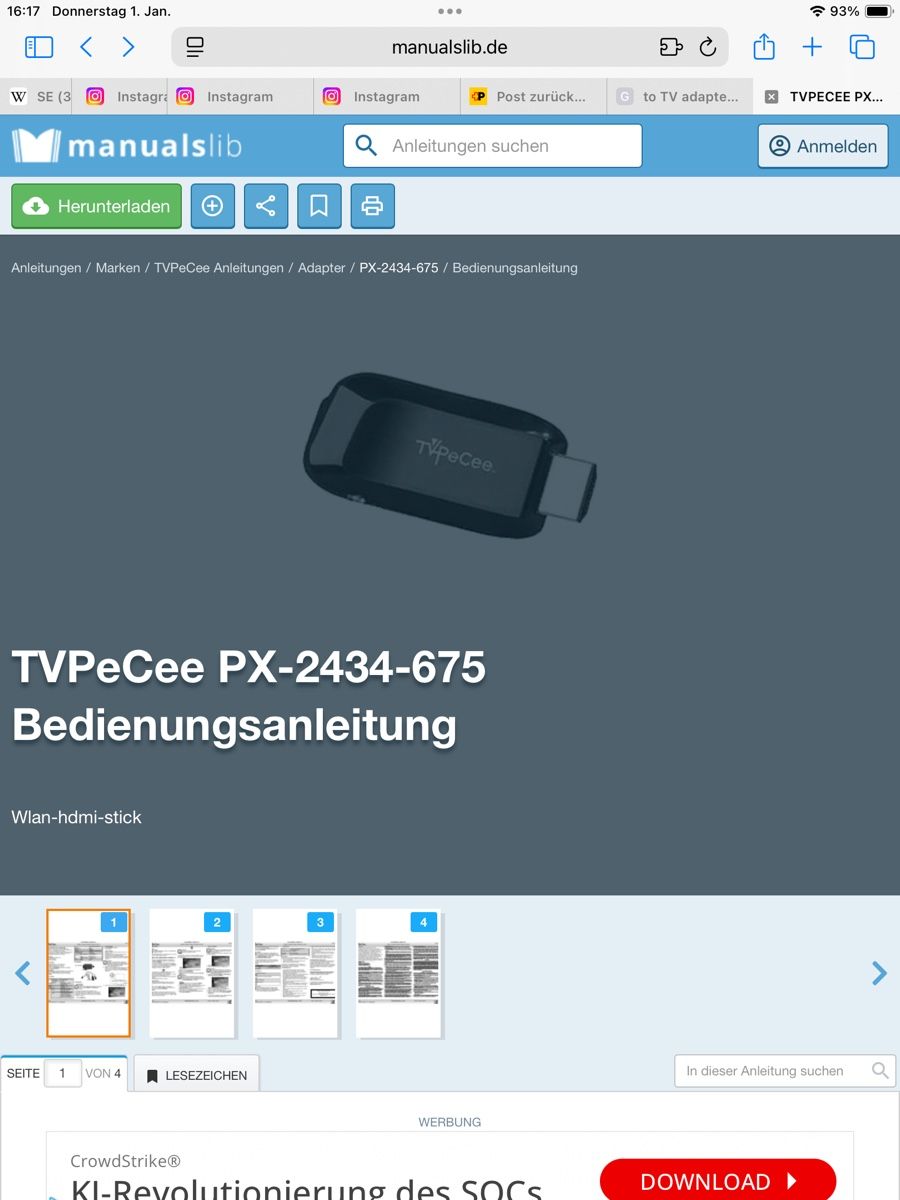Click the manualslib logo
The height and width of the screenshot is (1200, 900).
point(127,146)
